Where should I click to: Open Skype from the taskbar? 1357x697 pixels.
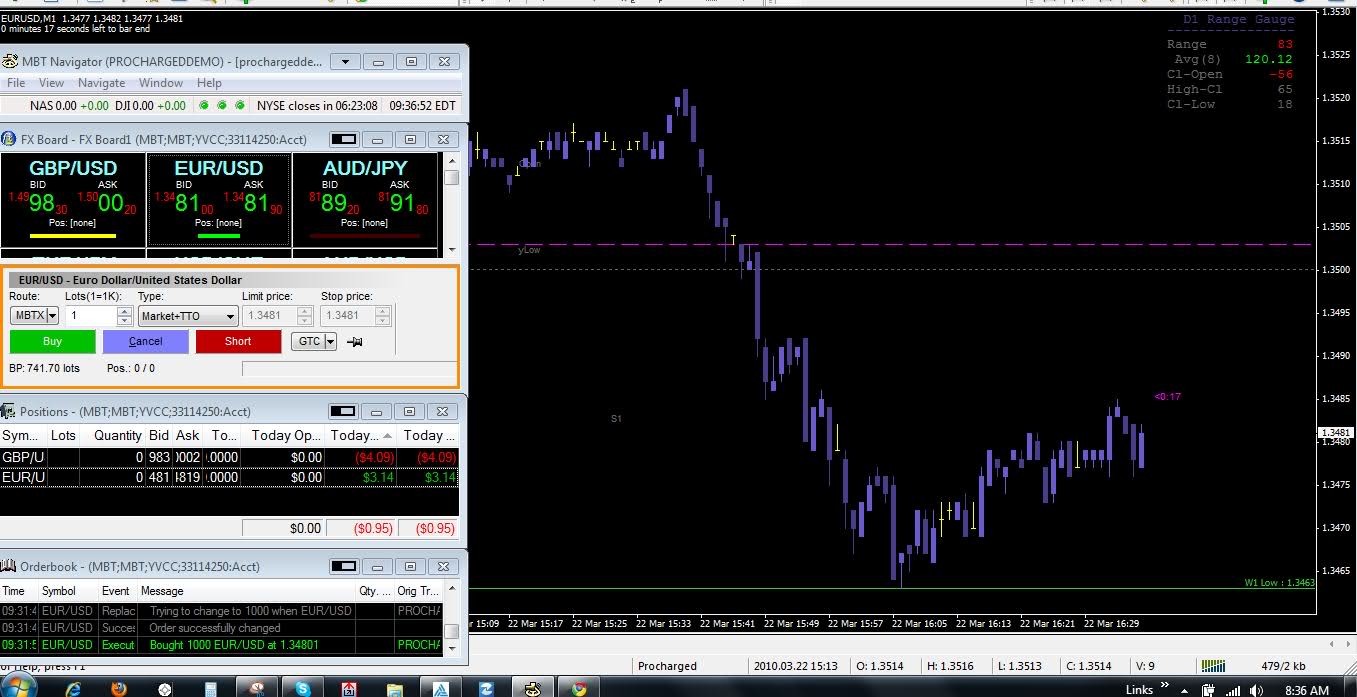[x=303, y=688]
